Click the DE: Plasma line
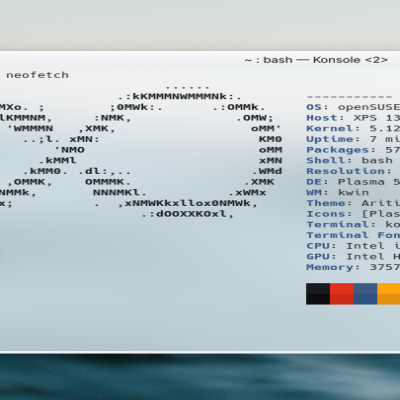 pos(353,182)
